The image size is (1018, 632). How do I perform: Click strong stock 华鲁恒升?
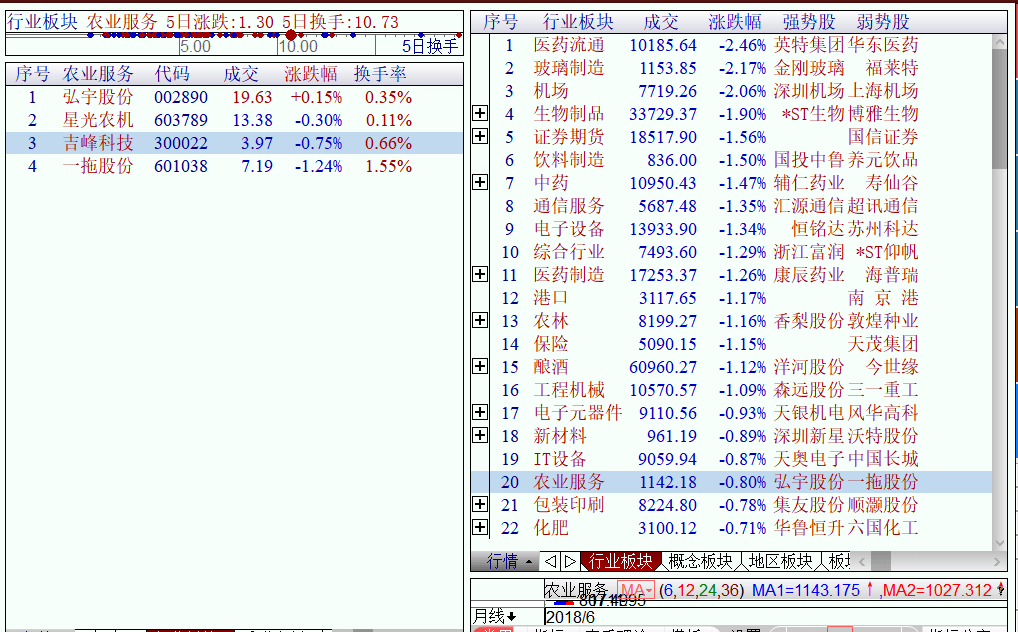coord(808,527)
